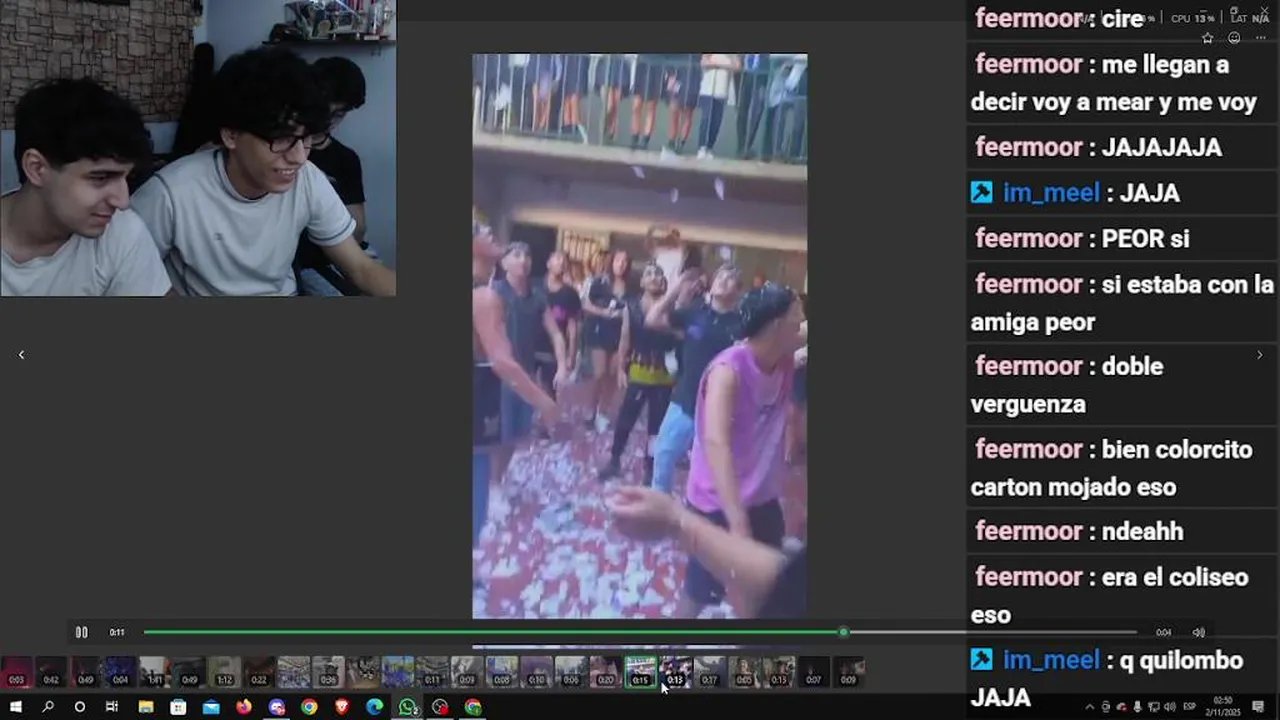Open the 0:07 clip thumbnail
The width and height of the screenshot is (1280, 720).
(813, 672)
